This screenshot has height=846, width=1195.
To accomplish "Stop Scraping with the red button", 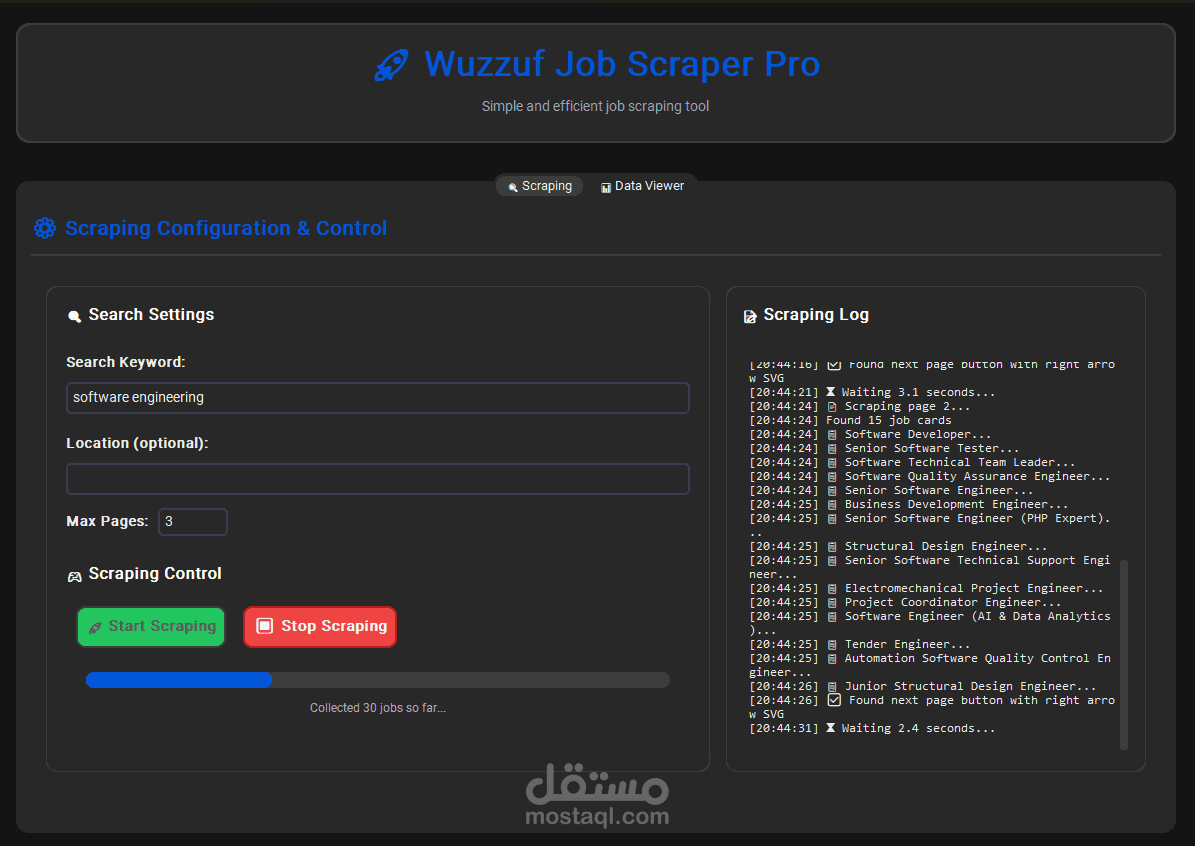I will [320, 626].
